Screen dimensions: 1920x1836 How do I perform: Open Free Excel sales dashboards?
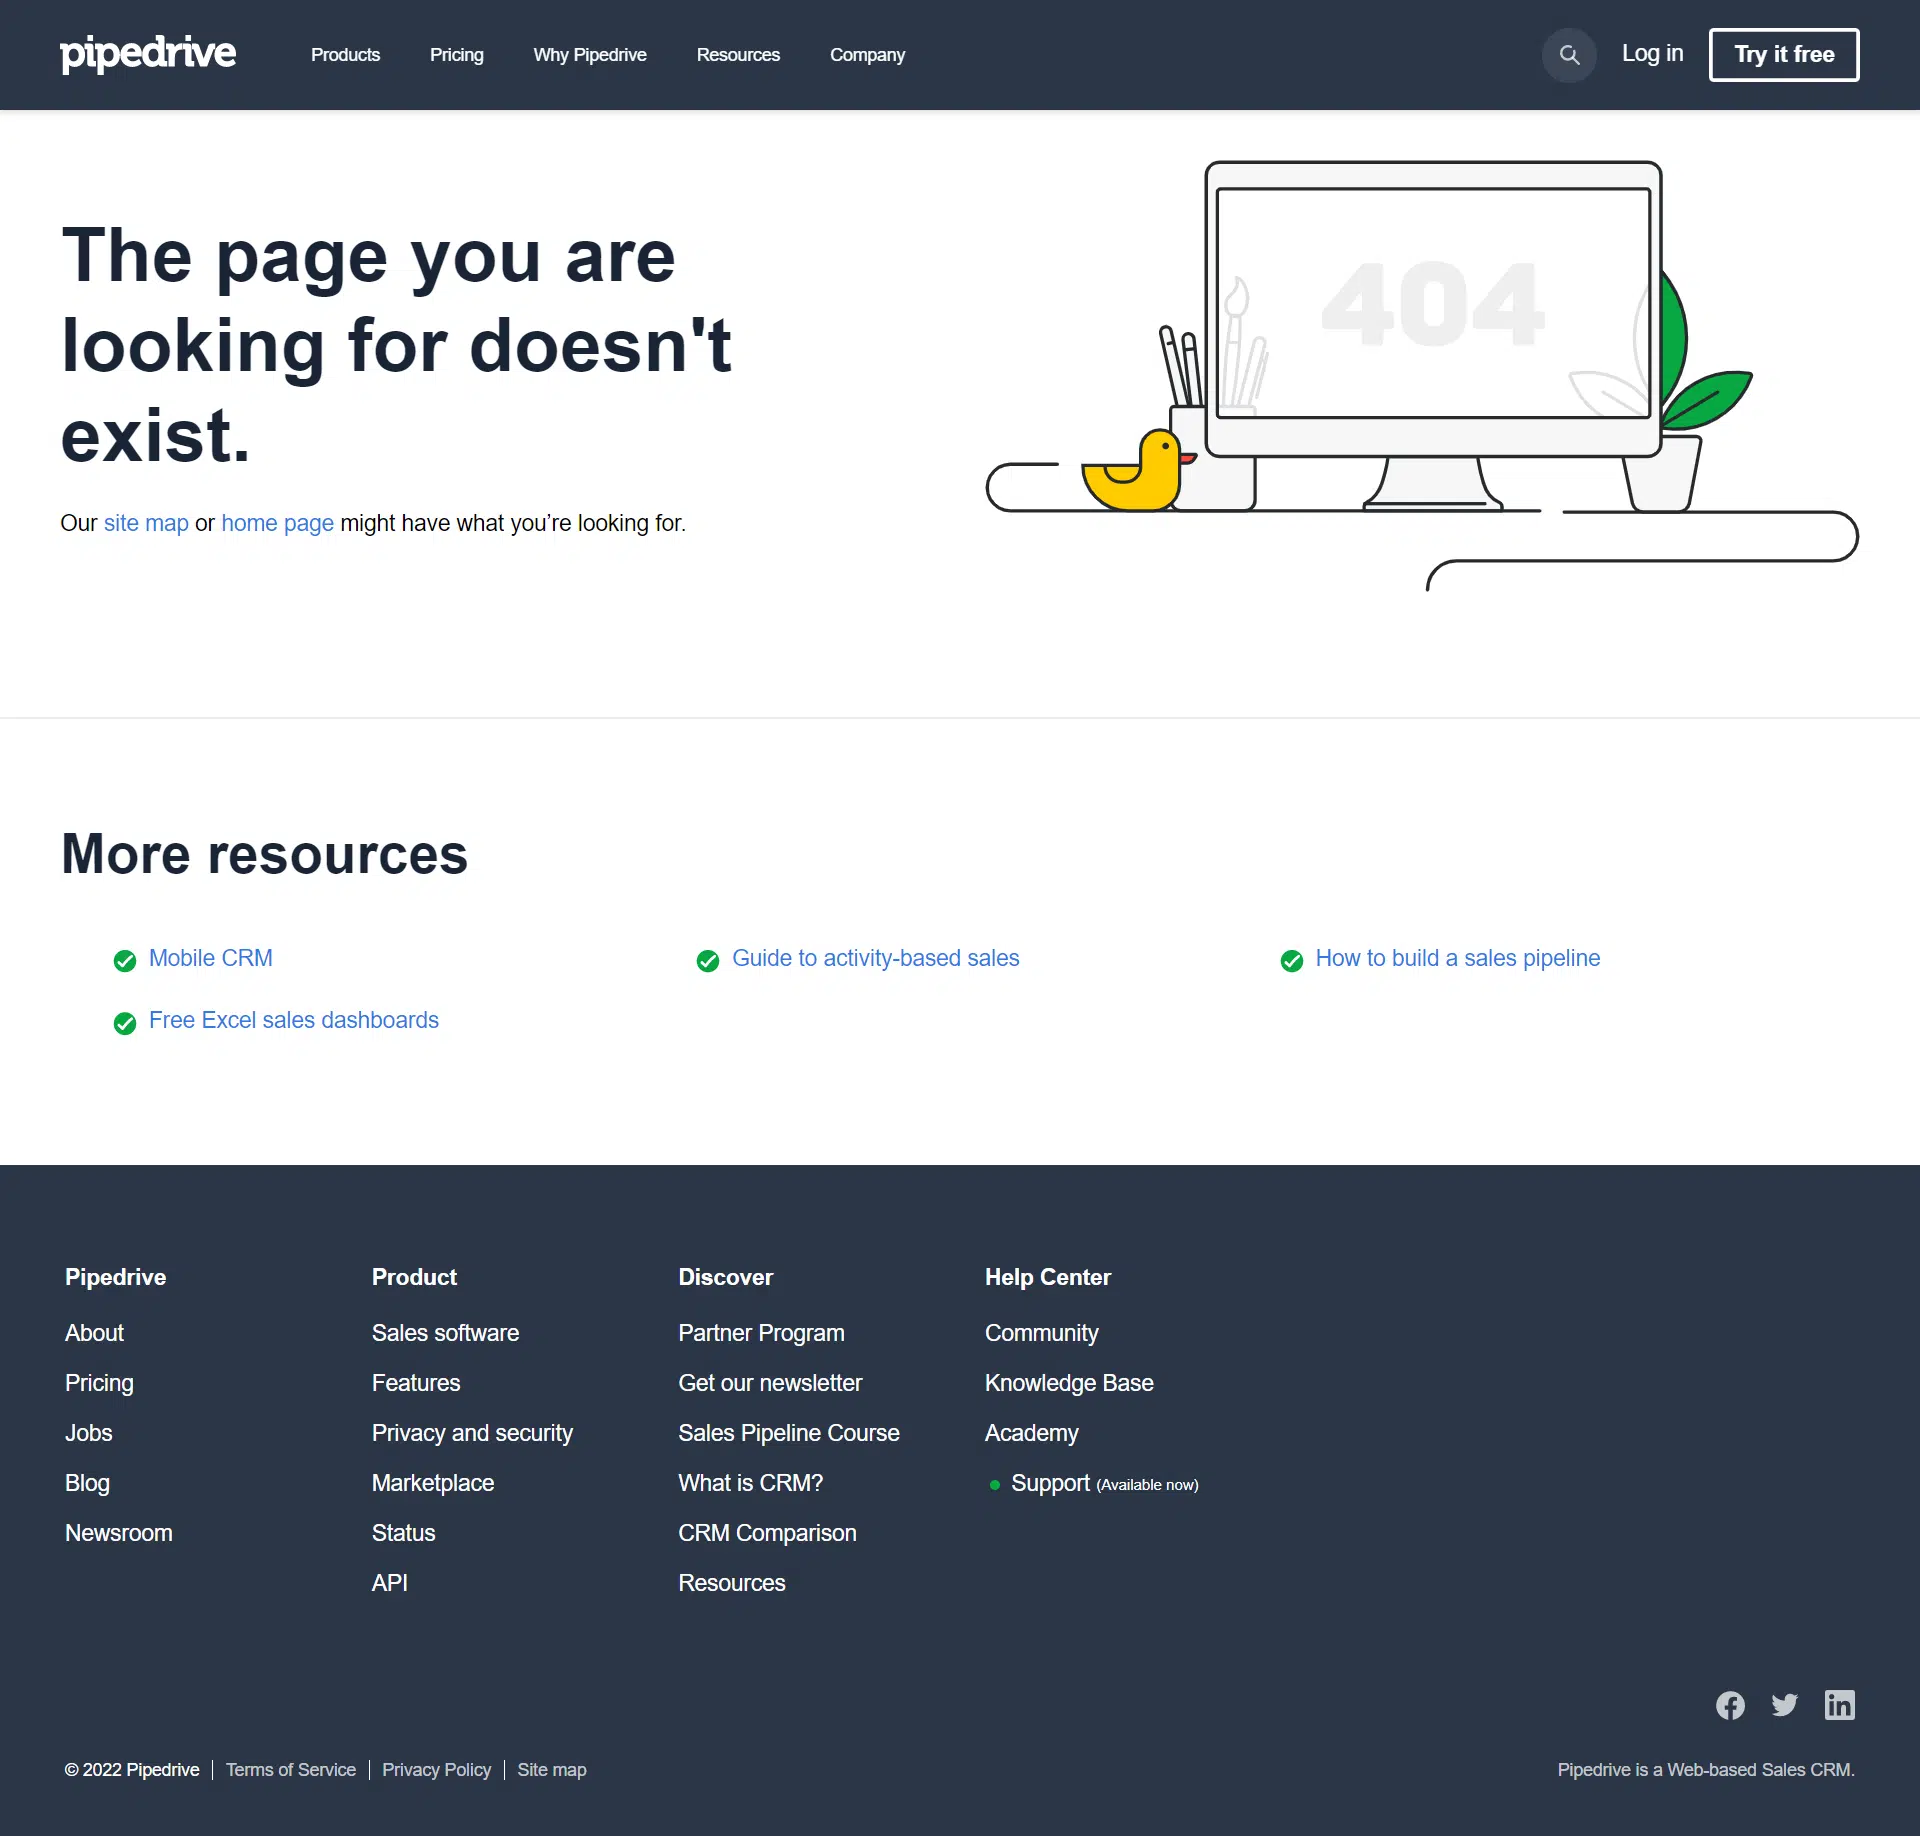point(293,1020)
